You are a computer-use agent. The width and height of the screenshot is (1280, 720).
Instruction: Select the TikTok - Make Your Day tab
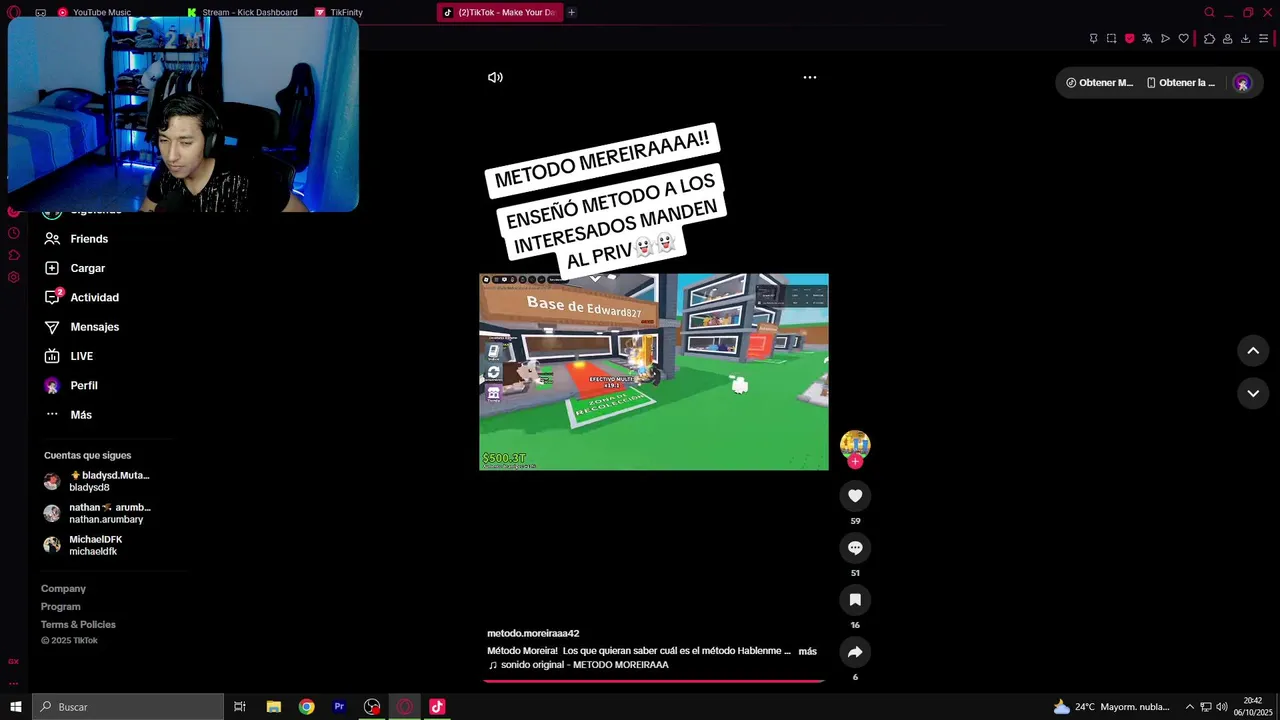click(x=500, y=12)
